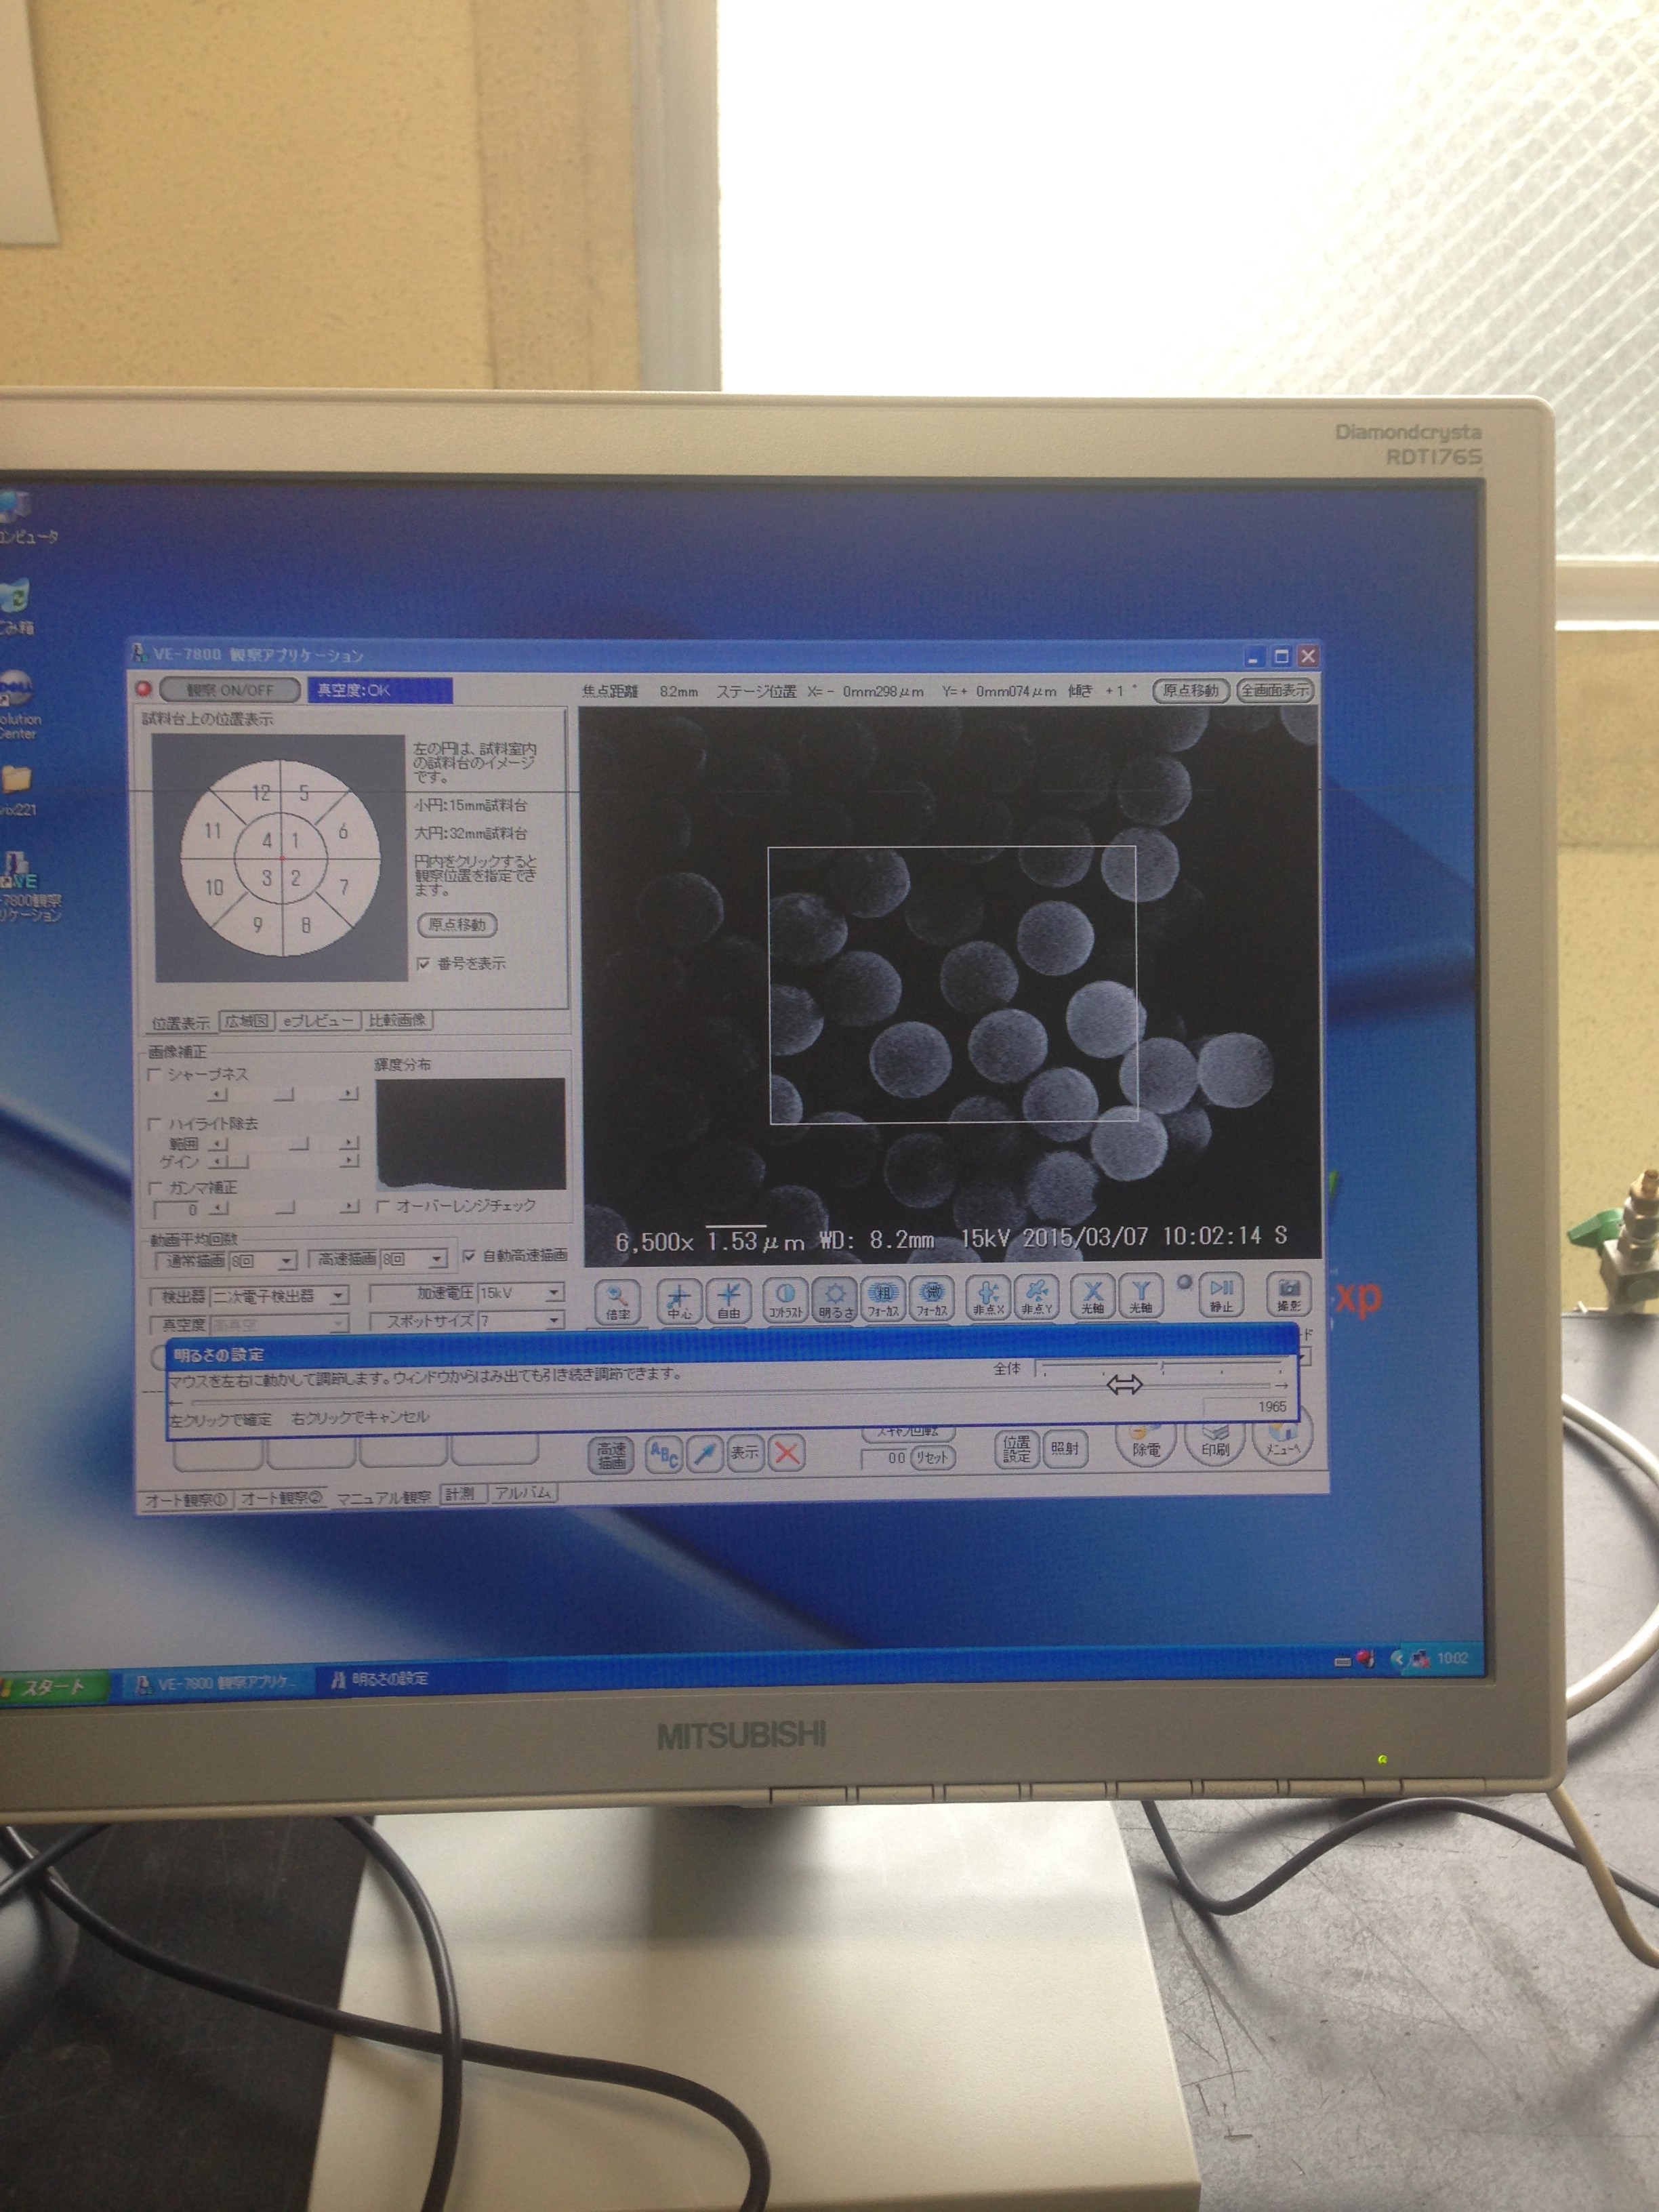Click the 位置設定 position setting button
Screen dimensions: 1659x2212
click(x=1017, y=1449)
